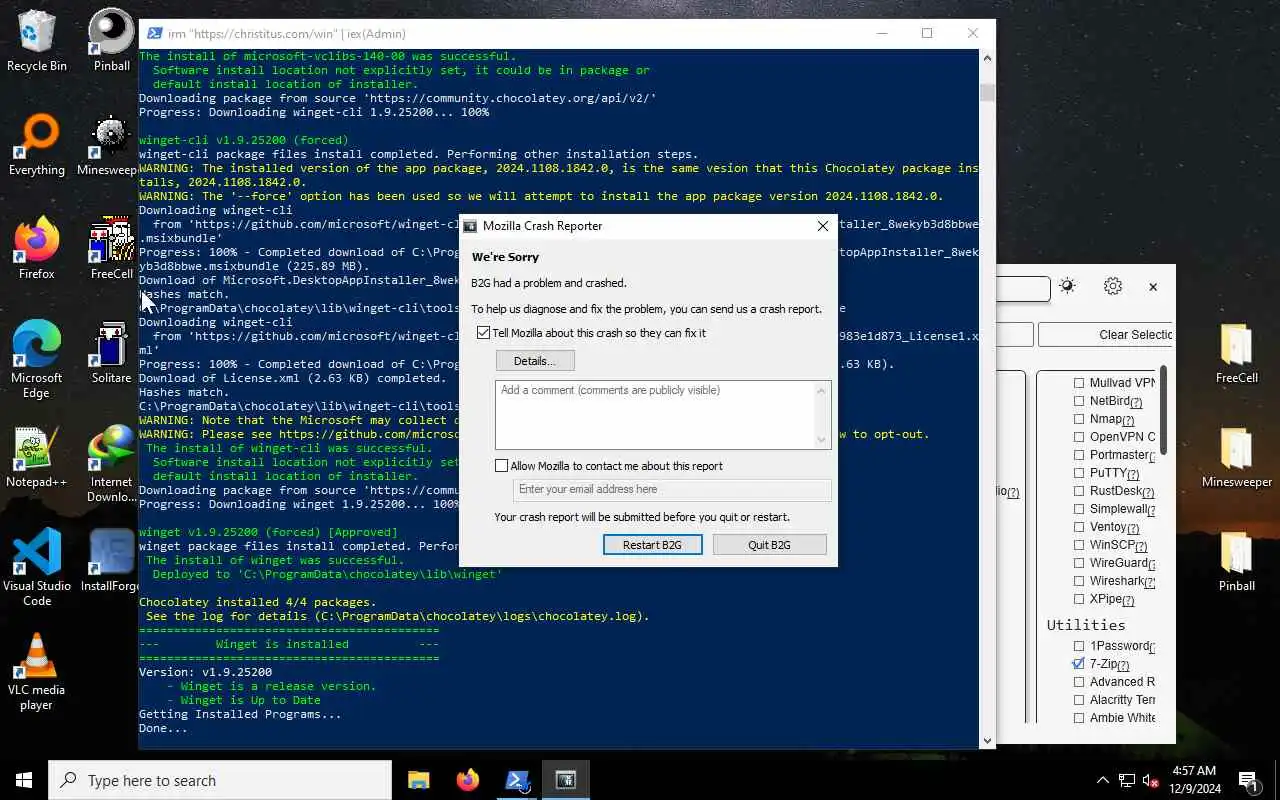
Task: Toggle the theme sun icon in WinUtil
Action: pyautogui.click(x=1067, y=287)
